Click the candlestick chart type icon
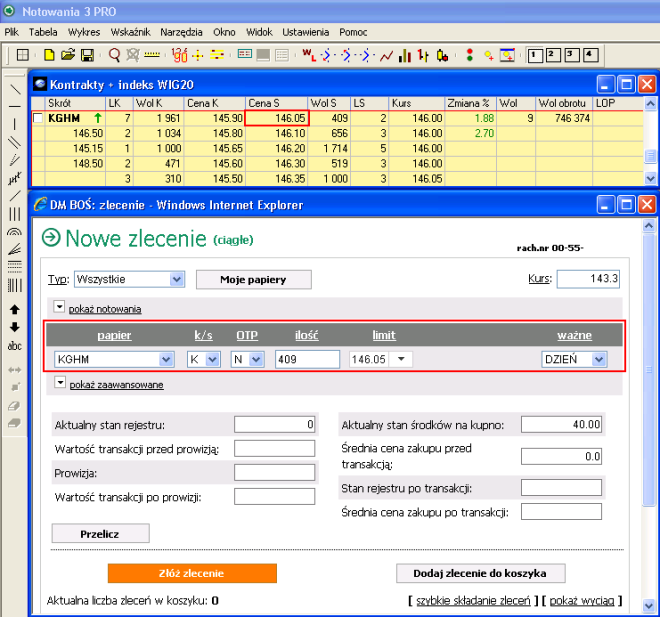Viewport: 660px width, 617px height. tap(442, 55)
